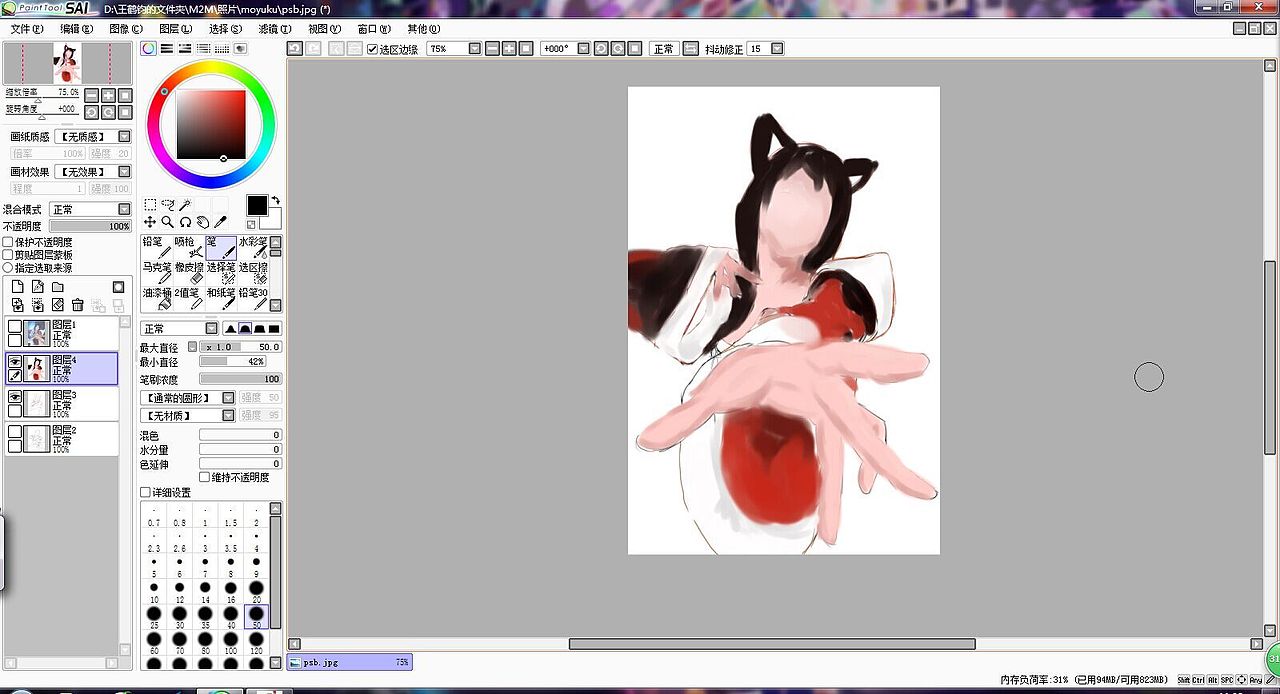
Task: Select the 2值笔 binary pen tool
Action: pos(188,299)
